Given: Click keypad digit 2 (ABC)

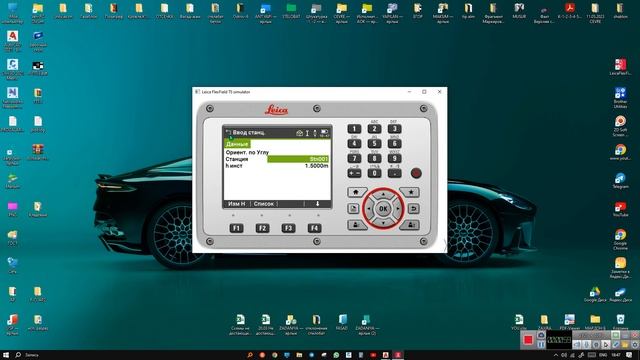Looking at the screenshot, I should click(x=374, y=129).
